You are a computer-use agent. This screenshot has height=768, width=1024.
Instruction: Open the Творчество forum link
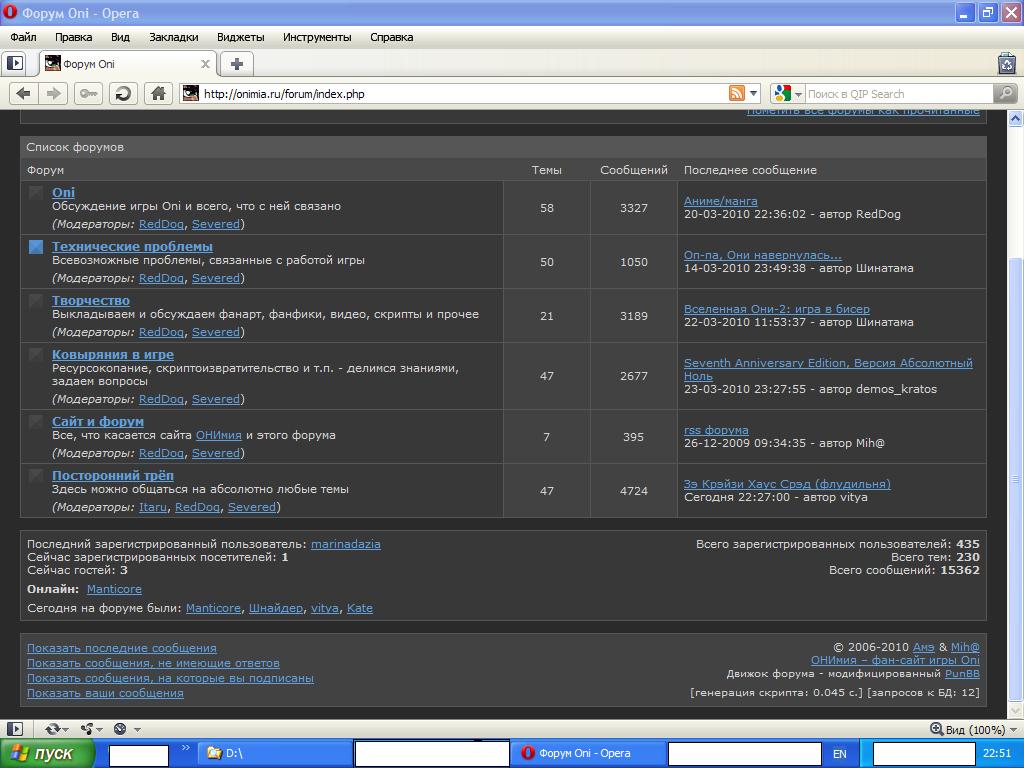pyautogui.click(x=91, y=300)
